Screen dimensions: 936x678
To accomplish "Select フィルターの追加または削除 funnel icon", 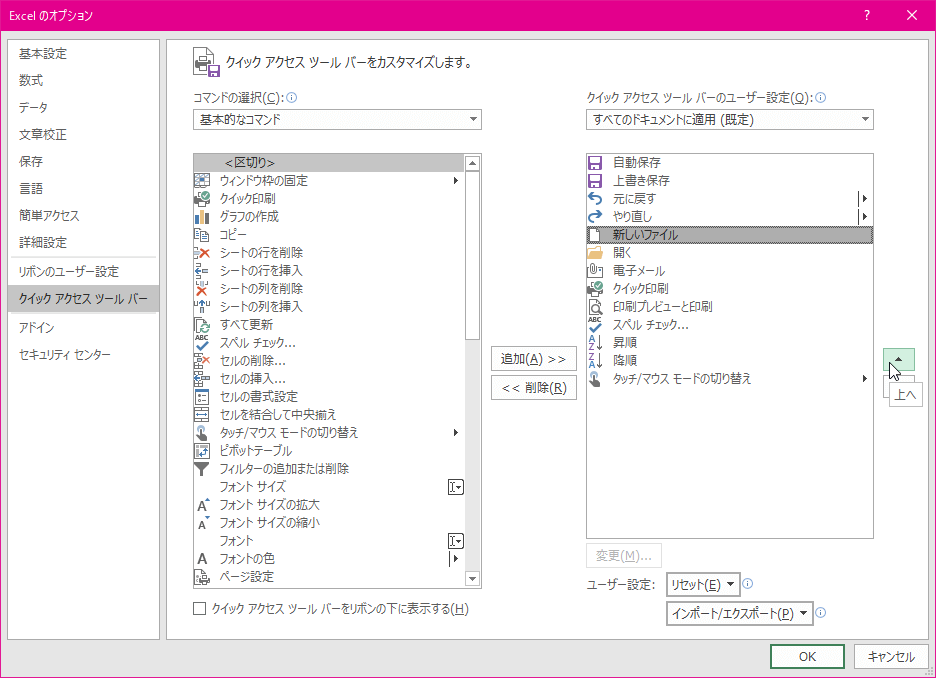I will pyautogui.click(x=202, y=469).
